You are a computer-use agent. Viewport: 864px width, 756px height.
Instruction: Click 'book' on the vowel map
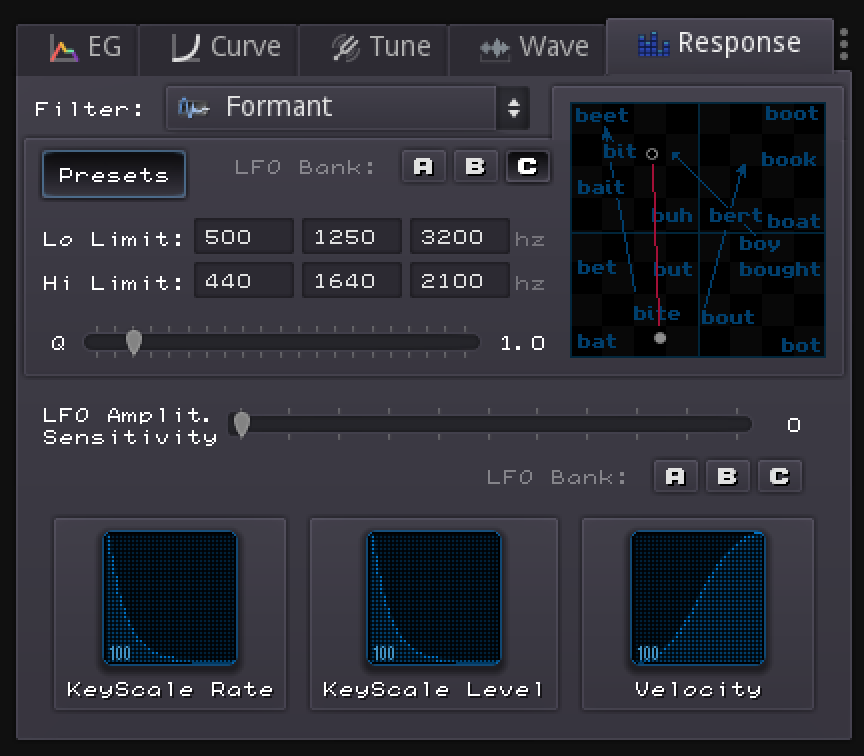click(x=789, y=160)
